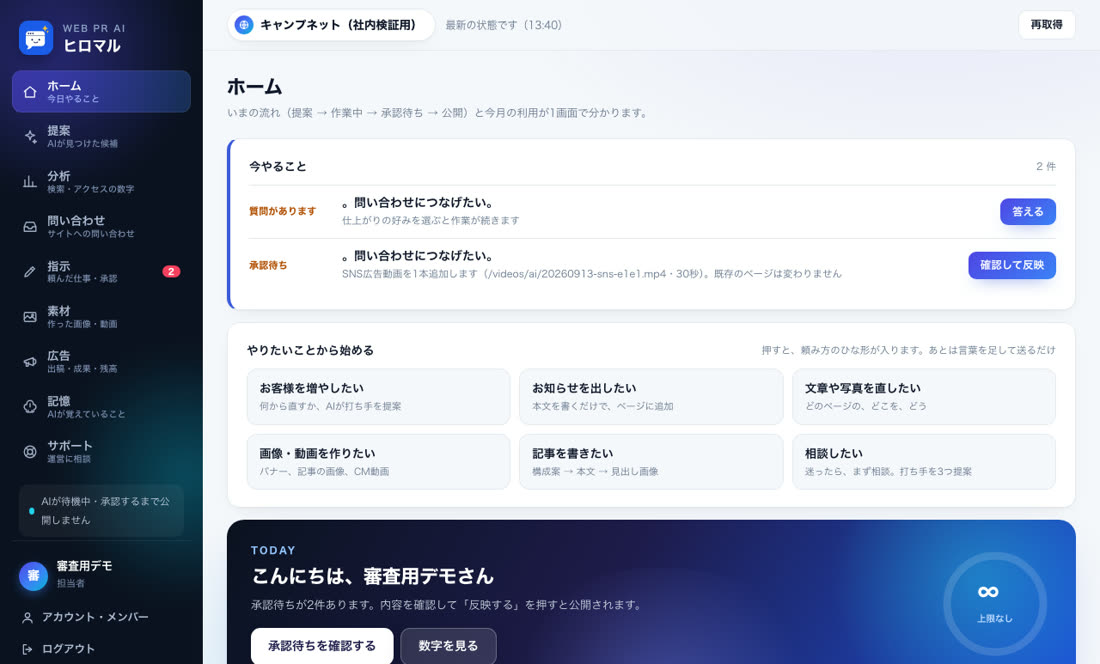1100x664 pixels.
Task: Click the person icon beside アカウント・メンバー
Action: (27, 618)
